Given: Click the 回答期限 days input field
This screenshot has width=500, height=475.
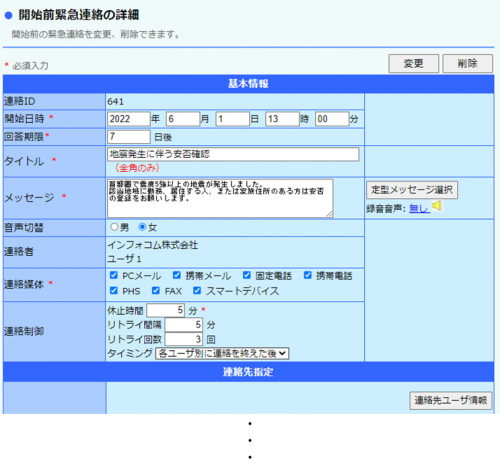Looking at the screenshot, I should 129,137.
